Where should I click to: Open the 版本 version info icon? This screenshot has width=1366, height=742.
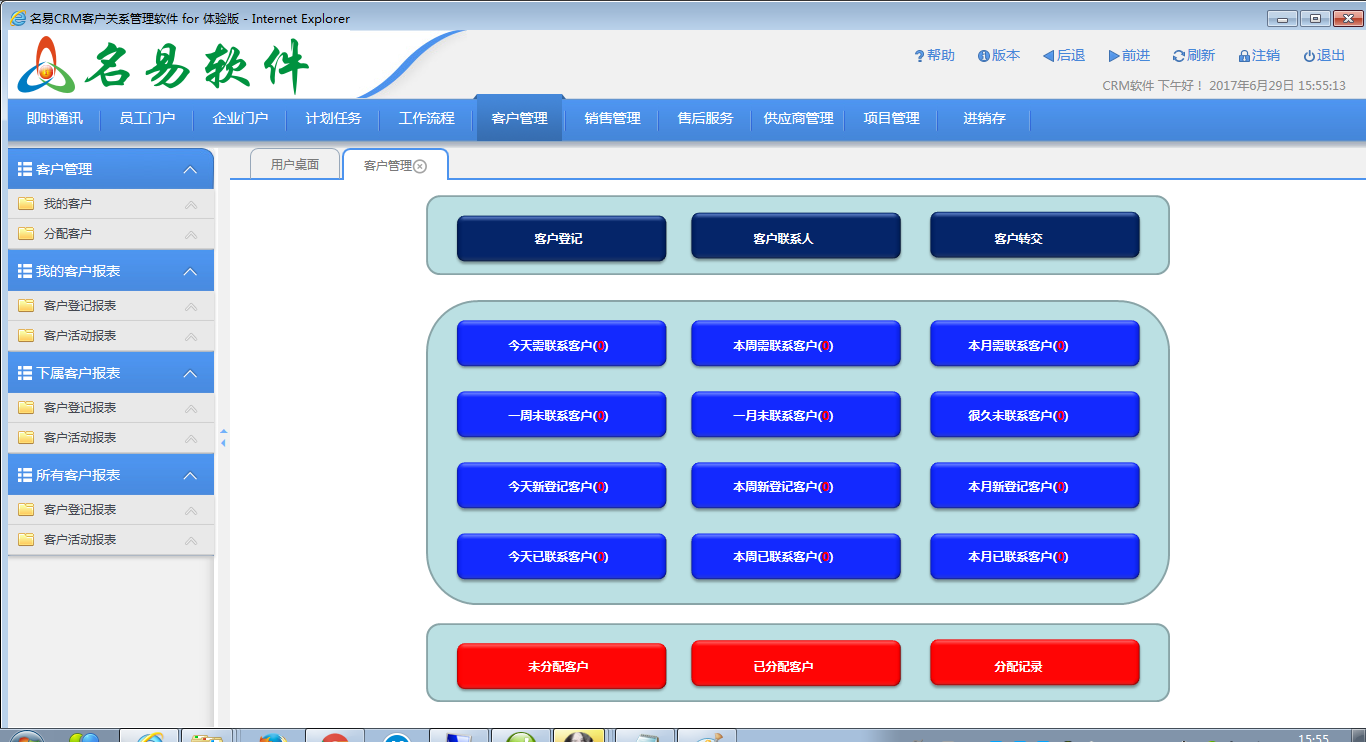984,56
